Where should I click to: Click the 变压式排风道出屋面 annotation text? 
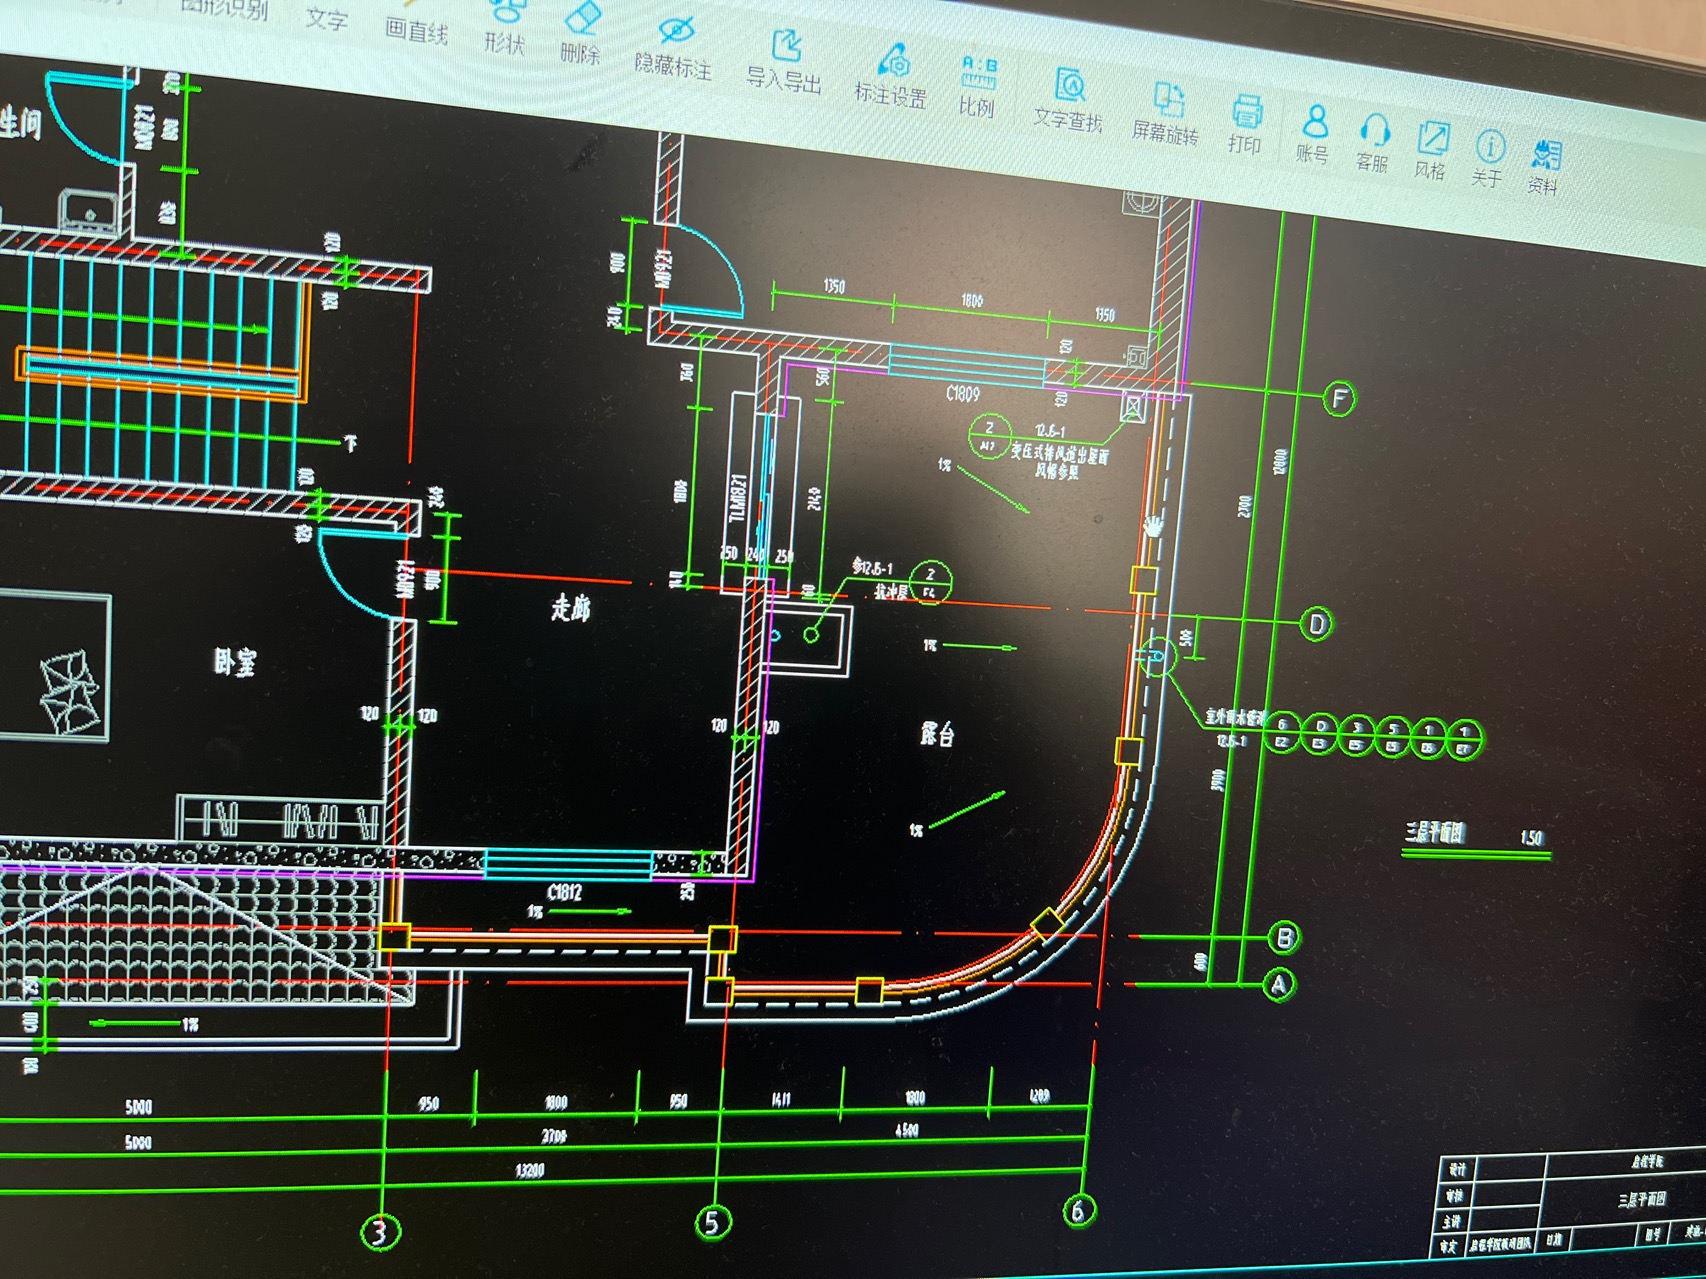point(1059,453)
